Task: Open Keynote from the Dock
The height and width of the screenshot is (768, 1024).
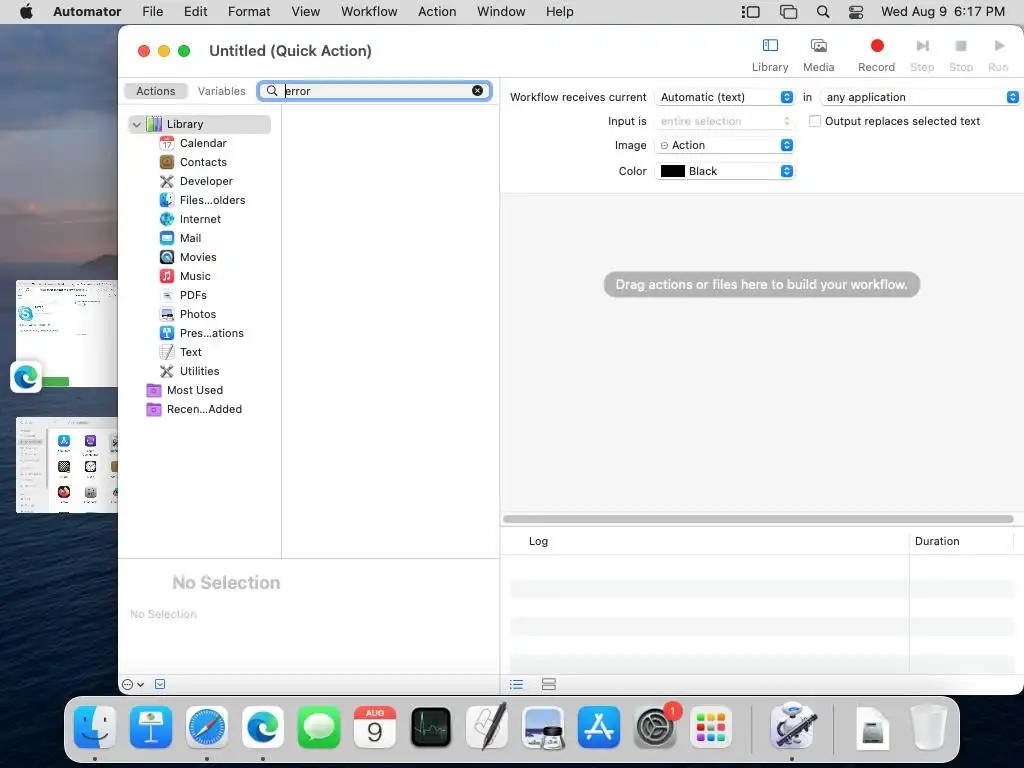Action: click(151, 727)
